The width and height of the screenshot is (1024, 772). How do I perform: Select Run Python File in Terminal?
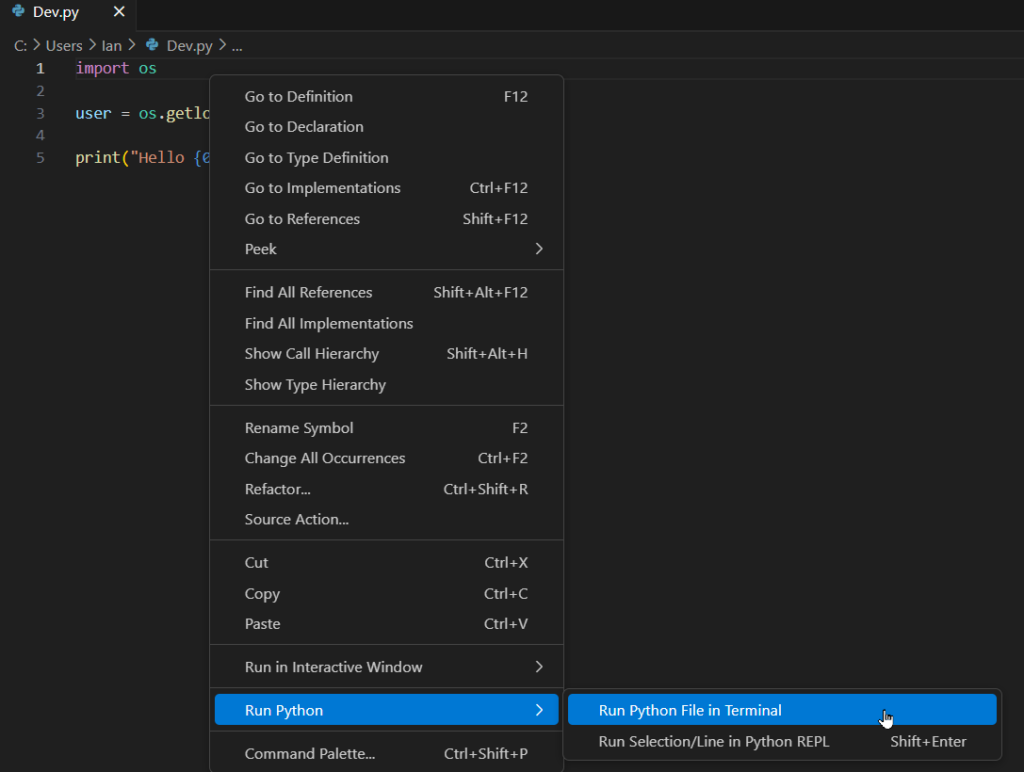tap(690, 711)
